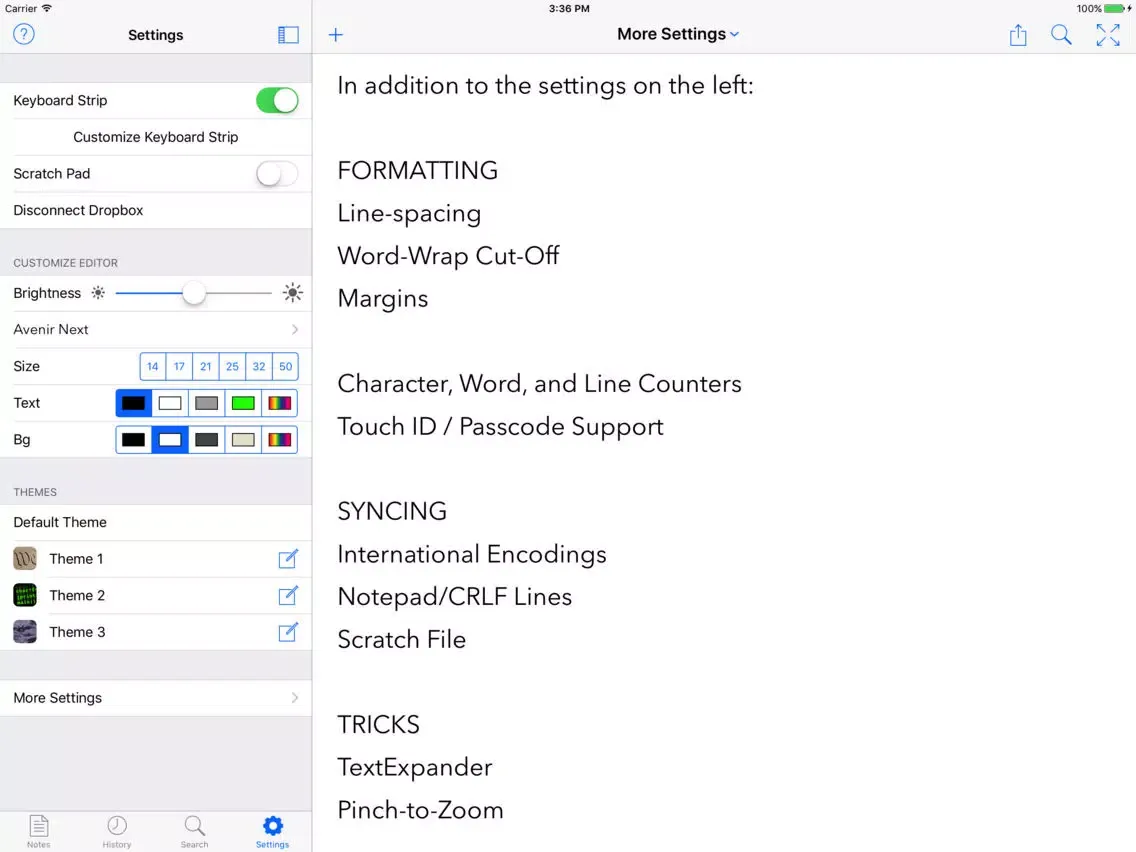Select Theme 3 thumbnail image
Viewport: 1136px width, 852px height.
pyautogui.click(x=25, y=632)
